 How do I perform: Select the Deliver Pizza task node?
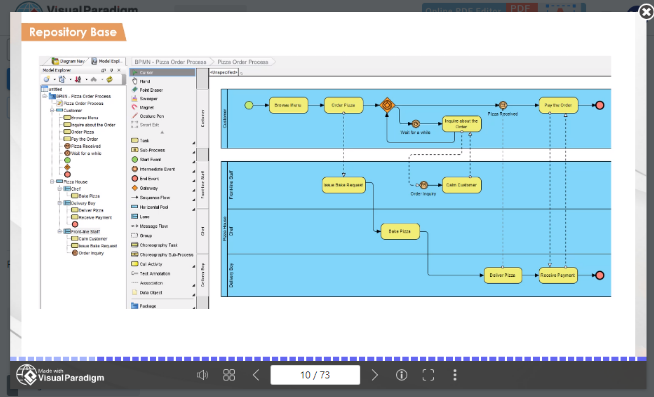coord(503,275)
